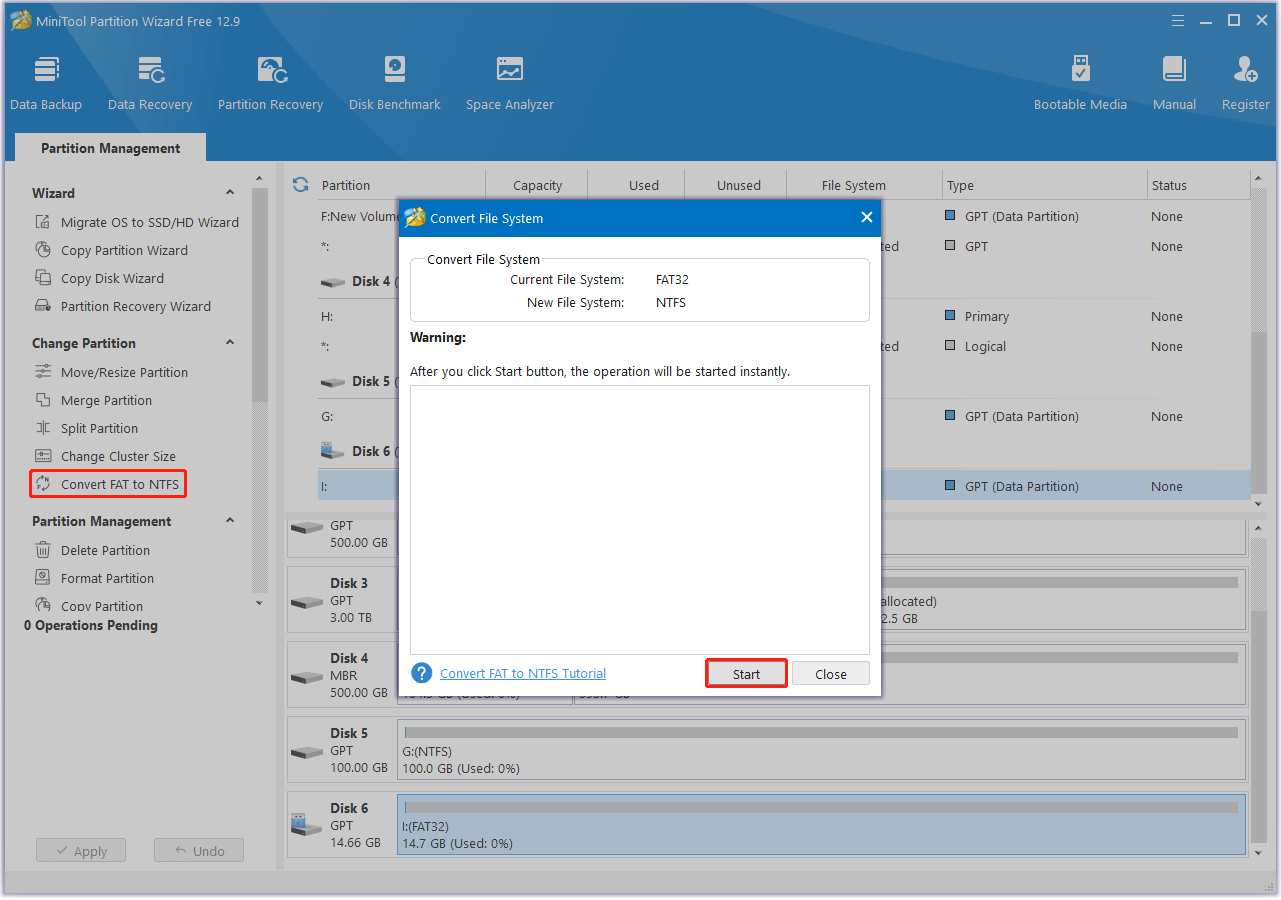Select G:(NTFS) partition bar on Disk 5
1281x900 pixels.
pos(821,750)
